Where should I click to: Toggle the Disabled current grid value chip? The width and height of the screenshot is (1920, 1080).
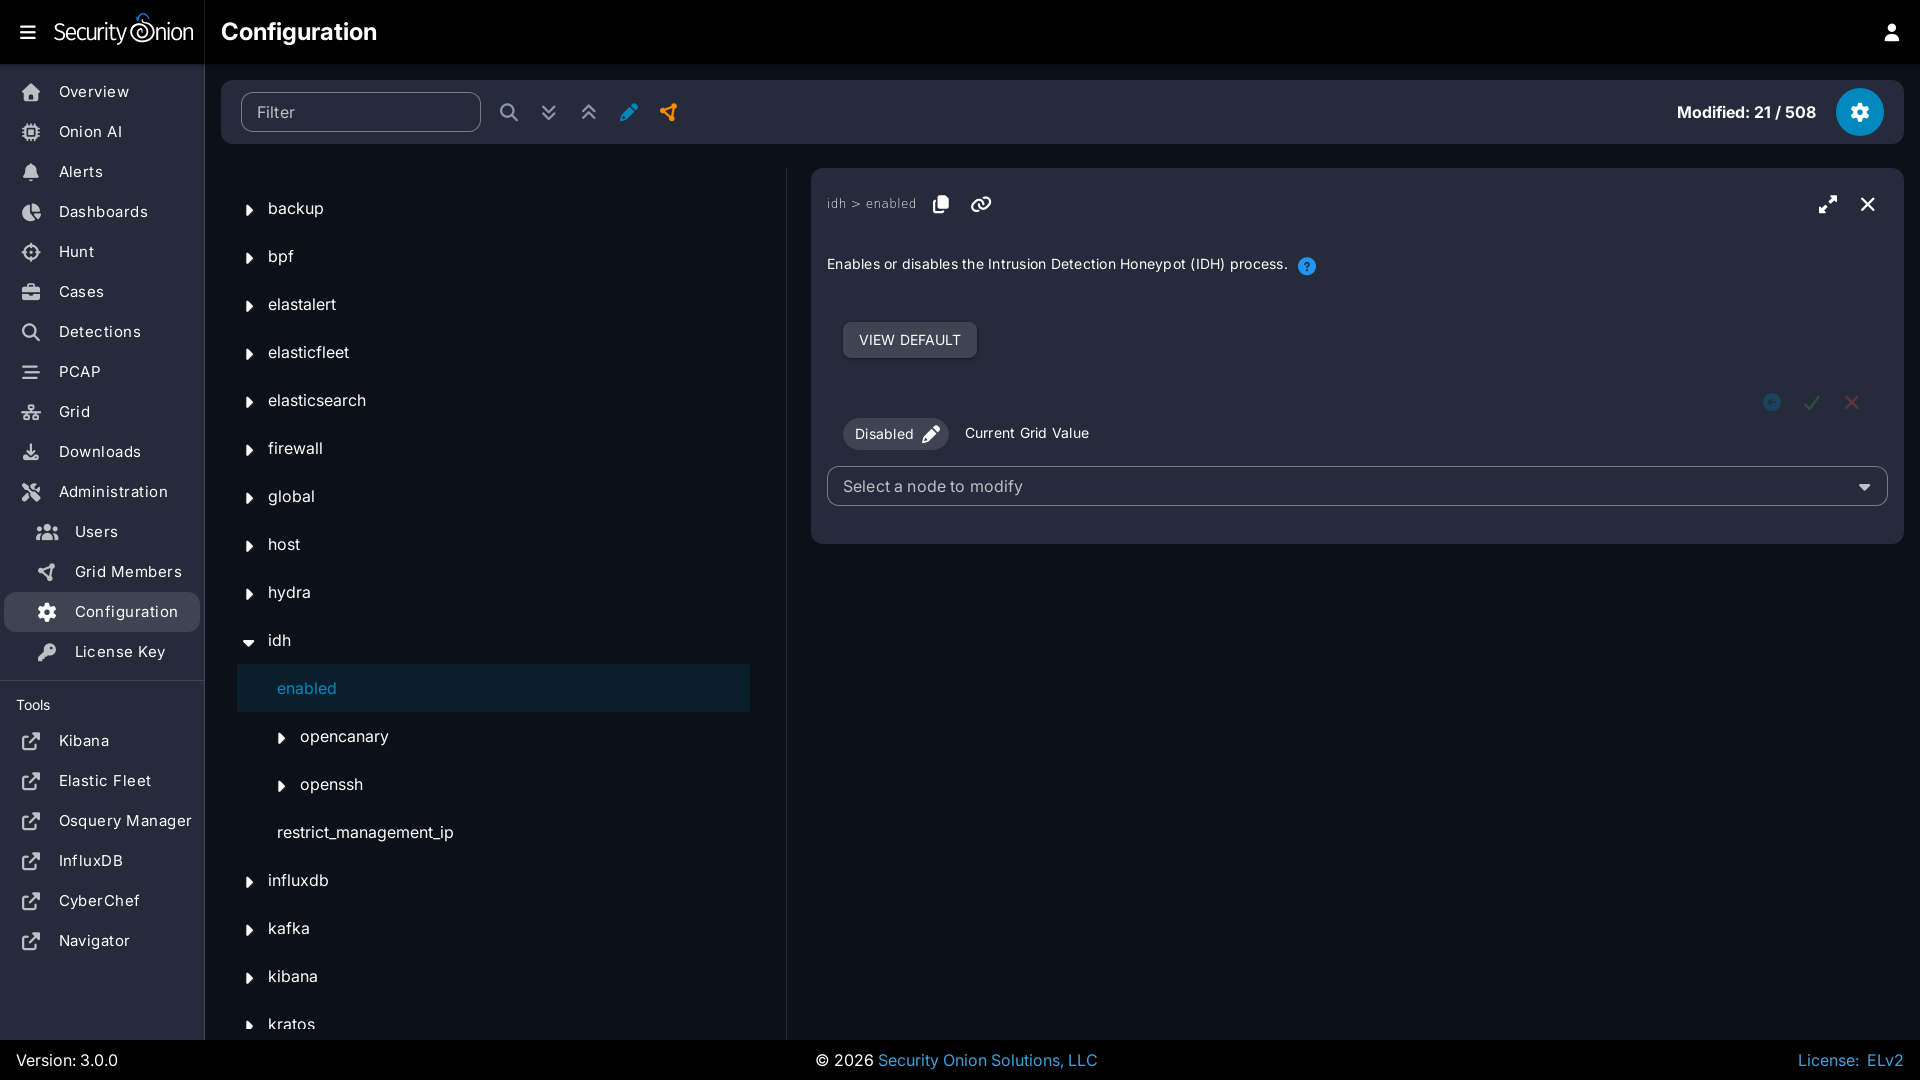pyautogui.click(x=895, y=434)
